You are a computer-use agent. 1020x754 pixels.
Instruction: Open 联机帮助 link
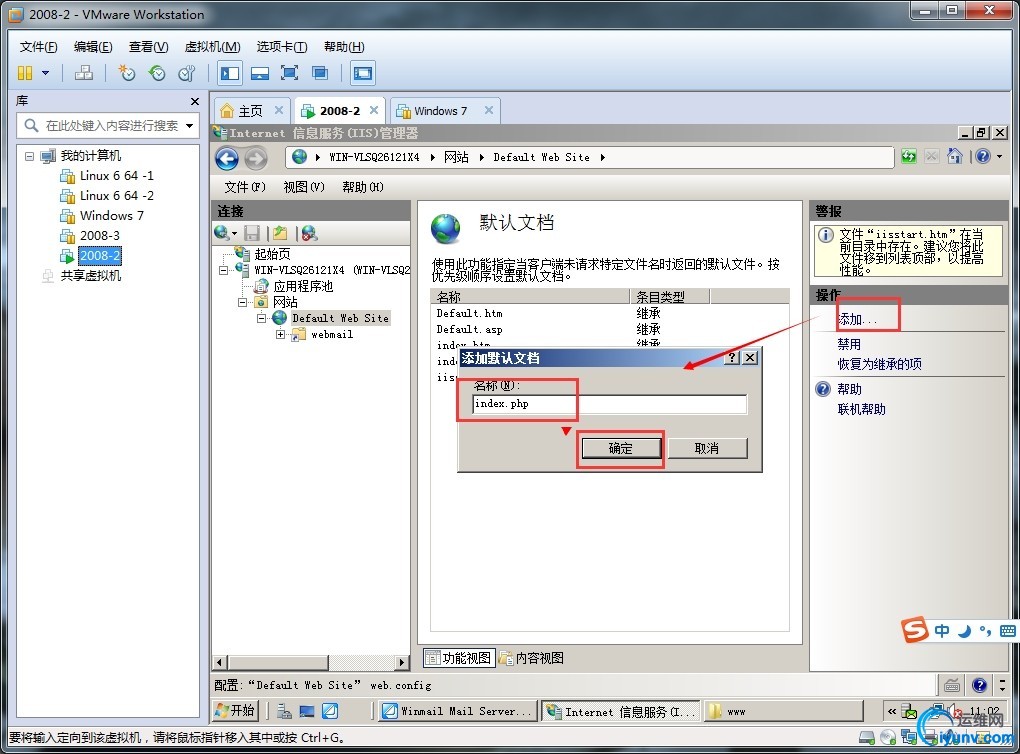[861, 409]
